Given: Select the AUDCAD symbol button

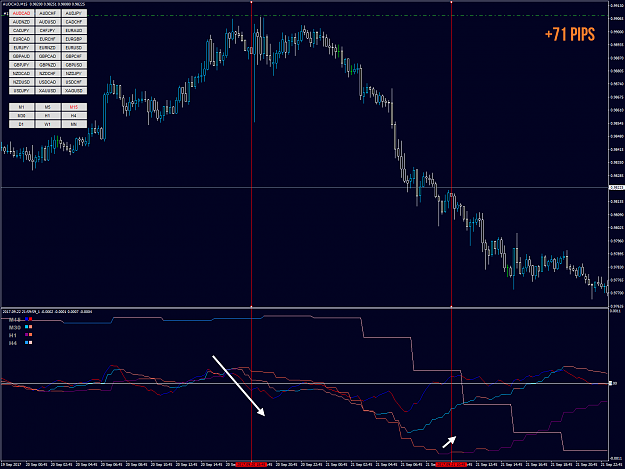Looking at the screenshot, I should click(x=21, y=14).
